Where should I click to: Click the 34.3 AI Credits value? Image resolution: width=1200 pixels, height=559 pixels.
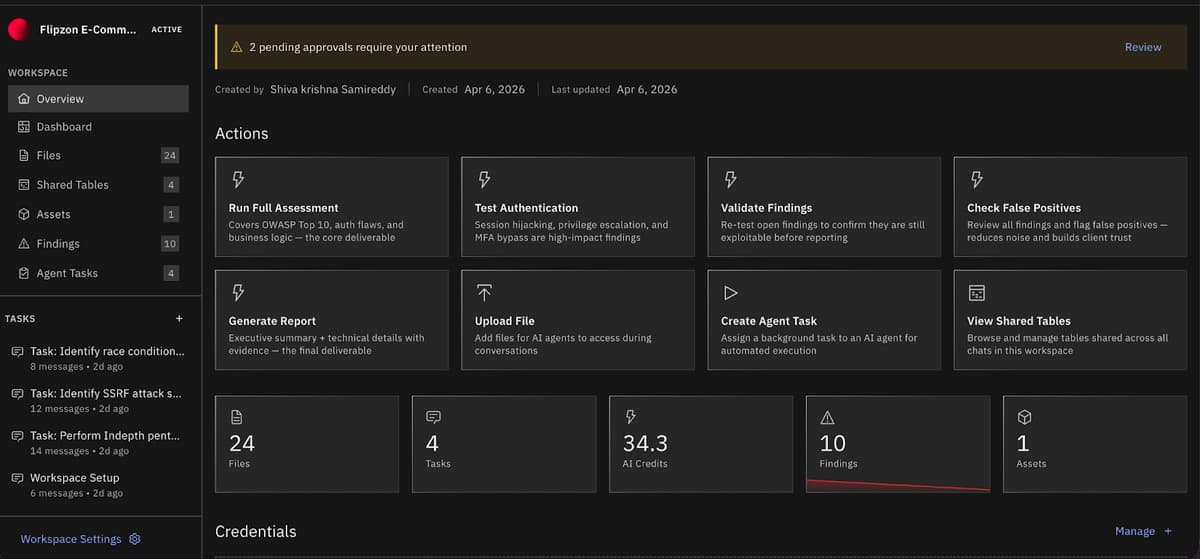645,443
